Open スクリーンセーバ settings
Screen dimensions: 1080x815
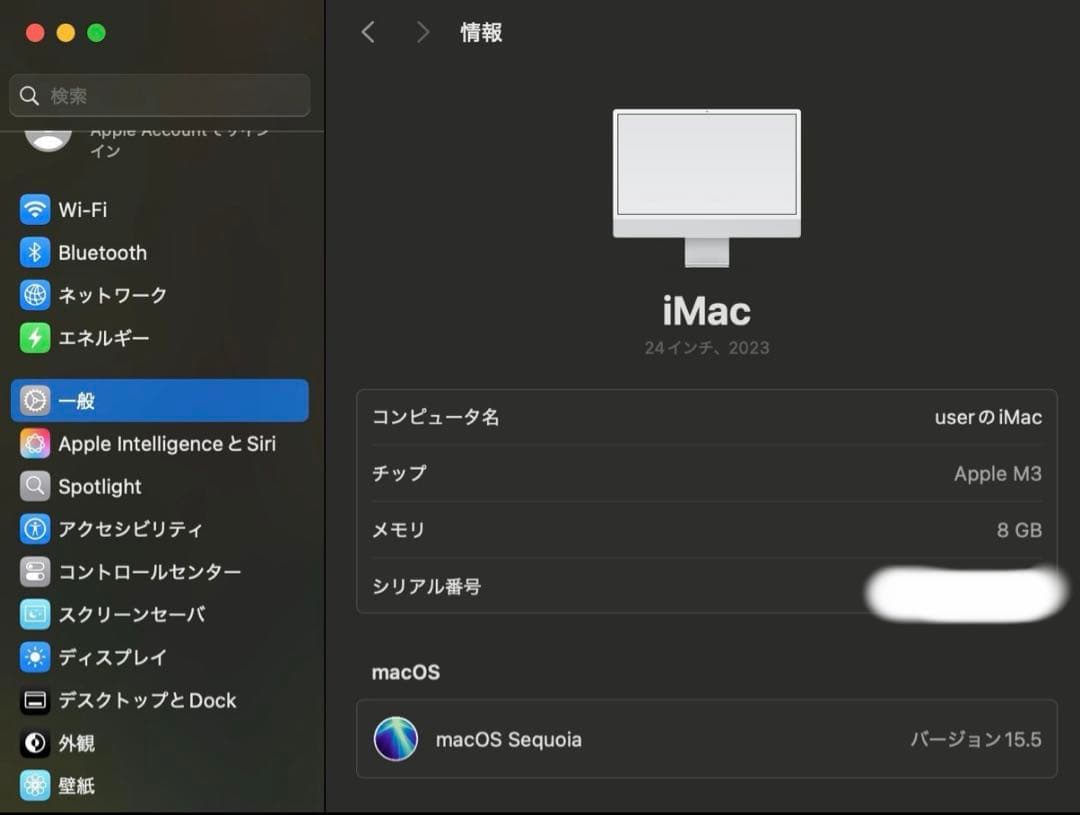point(130,614)
